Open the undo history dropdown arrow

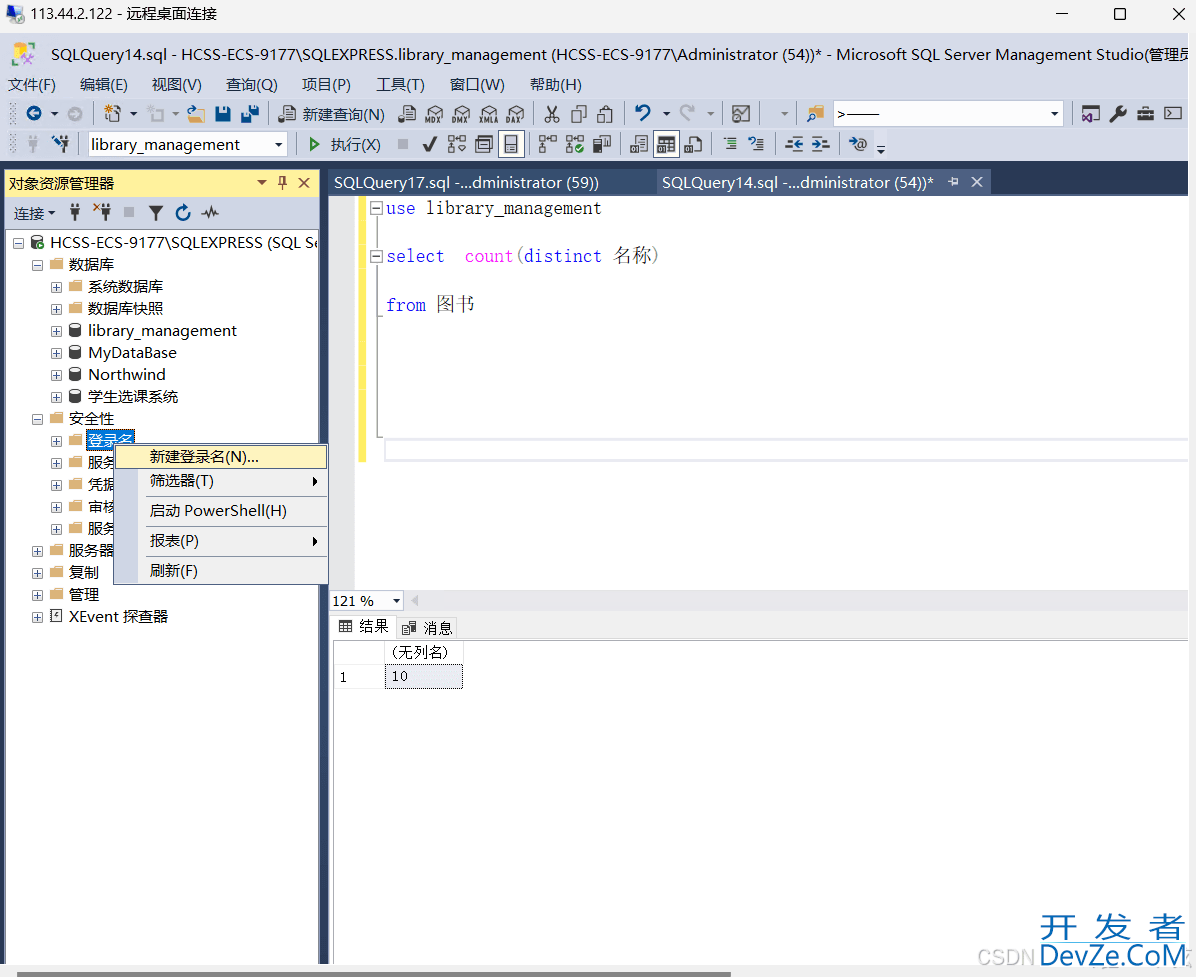pyautogui.click(x=666, y=114)
